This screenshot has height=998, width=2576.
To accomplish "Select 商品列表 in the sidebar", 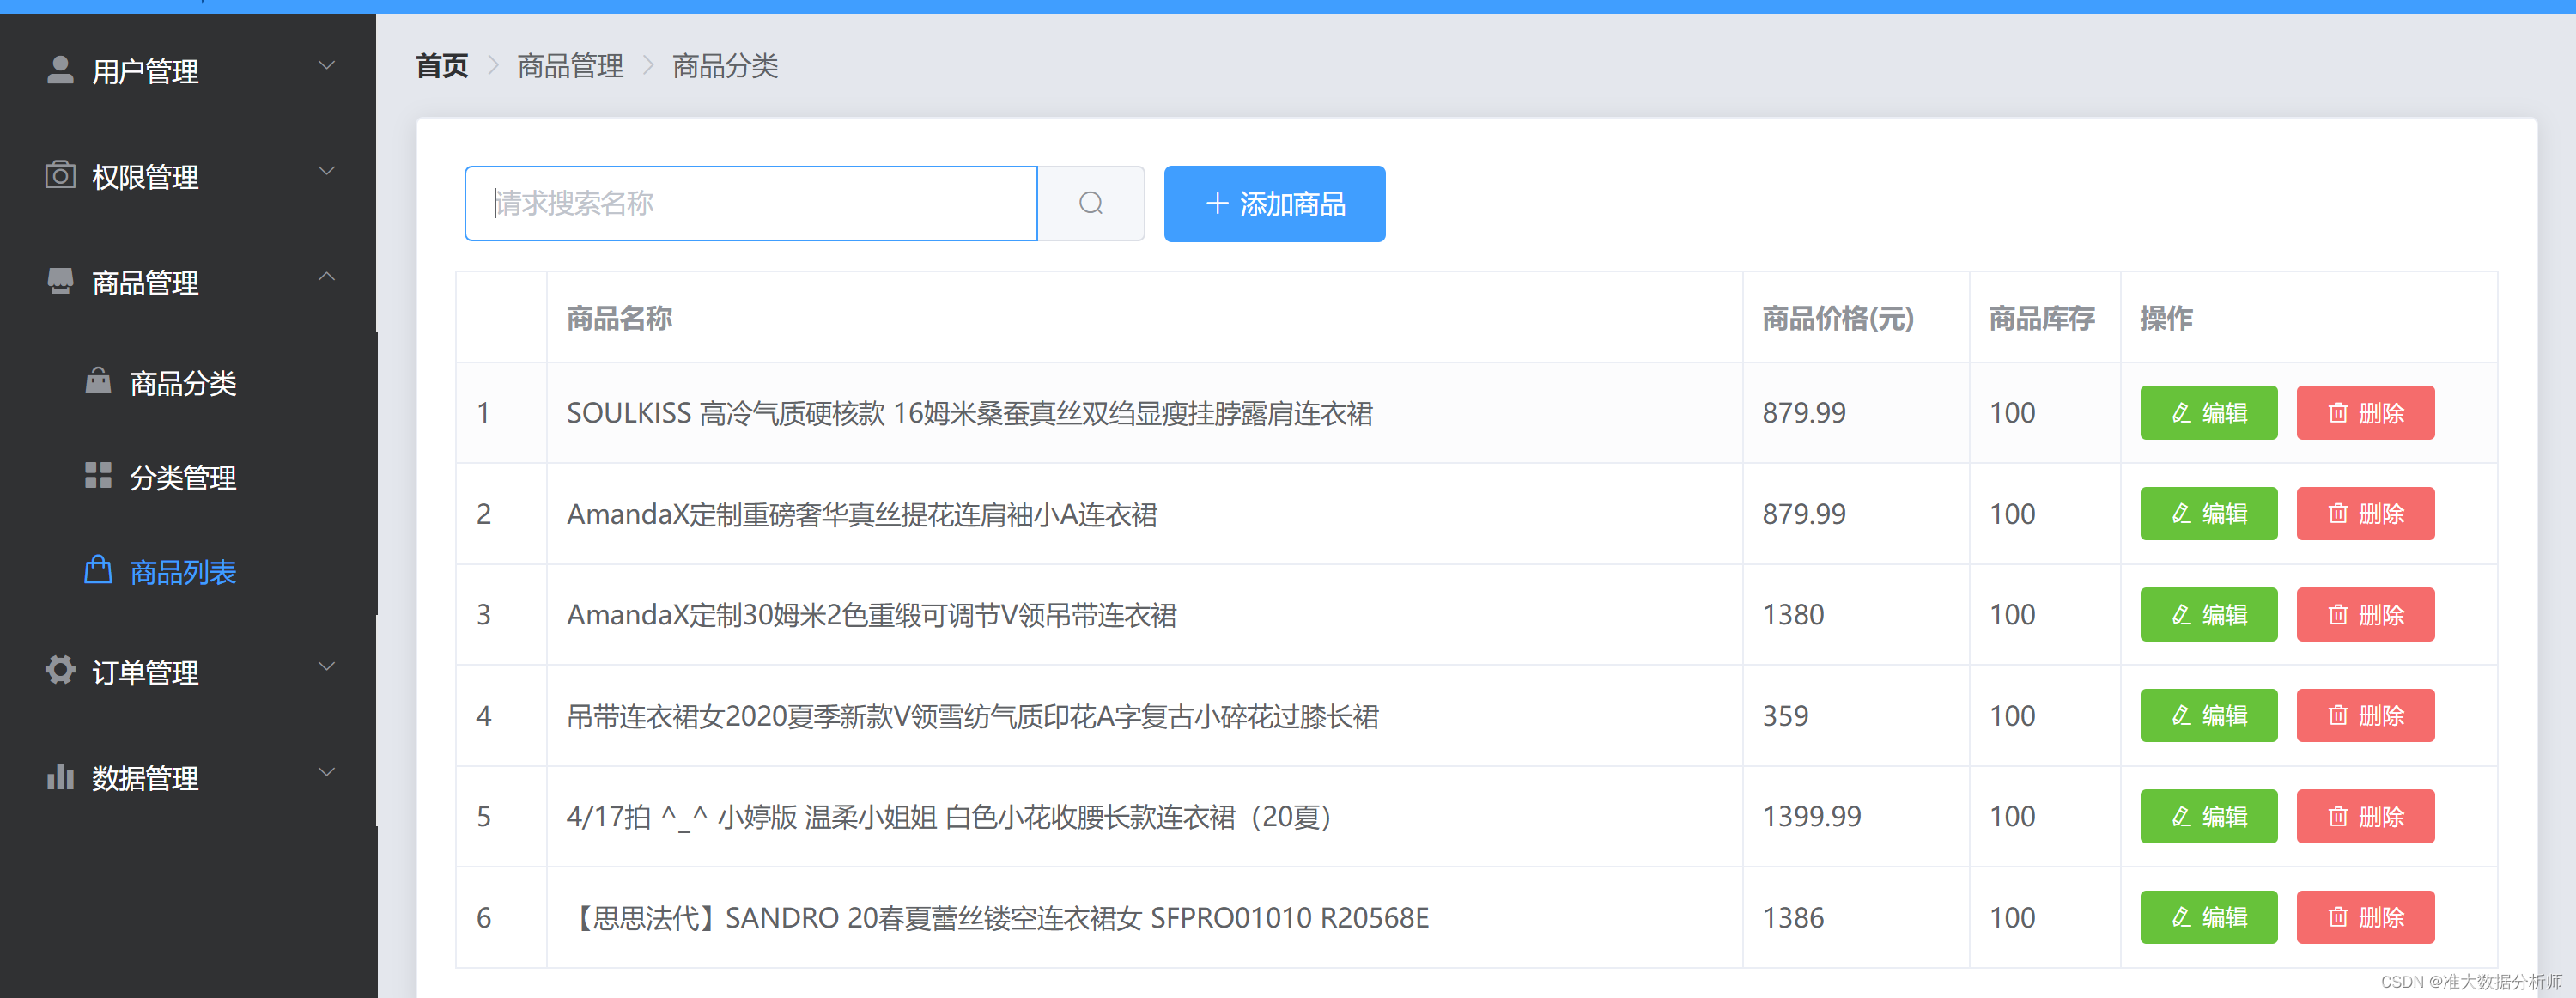I will 183,572.
